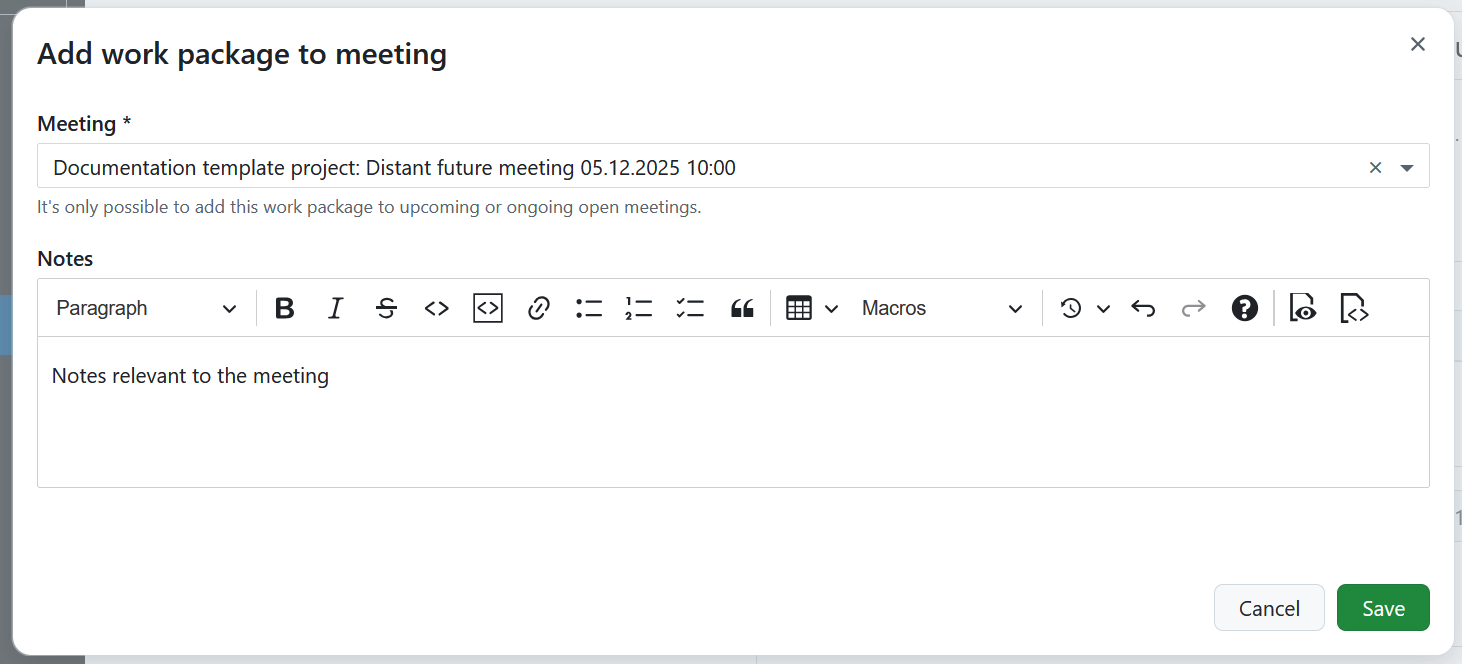The height and width of the screenshot is (664, 1462).
Task: Open the table insertion dropdown chevron
Action: (832, 308)
